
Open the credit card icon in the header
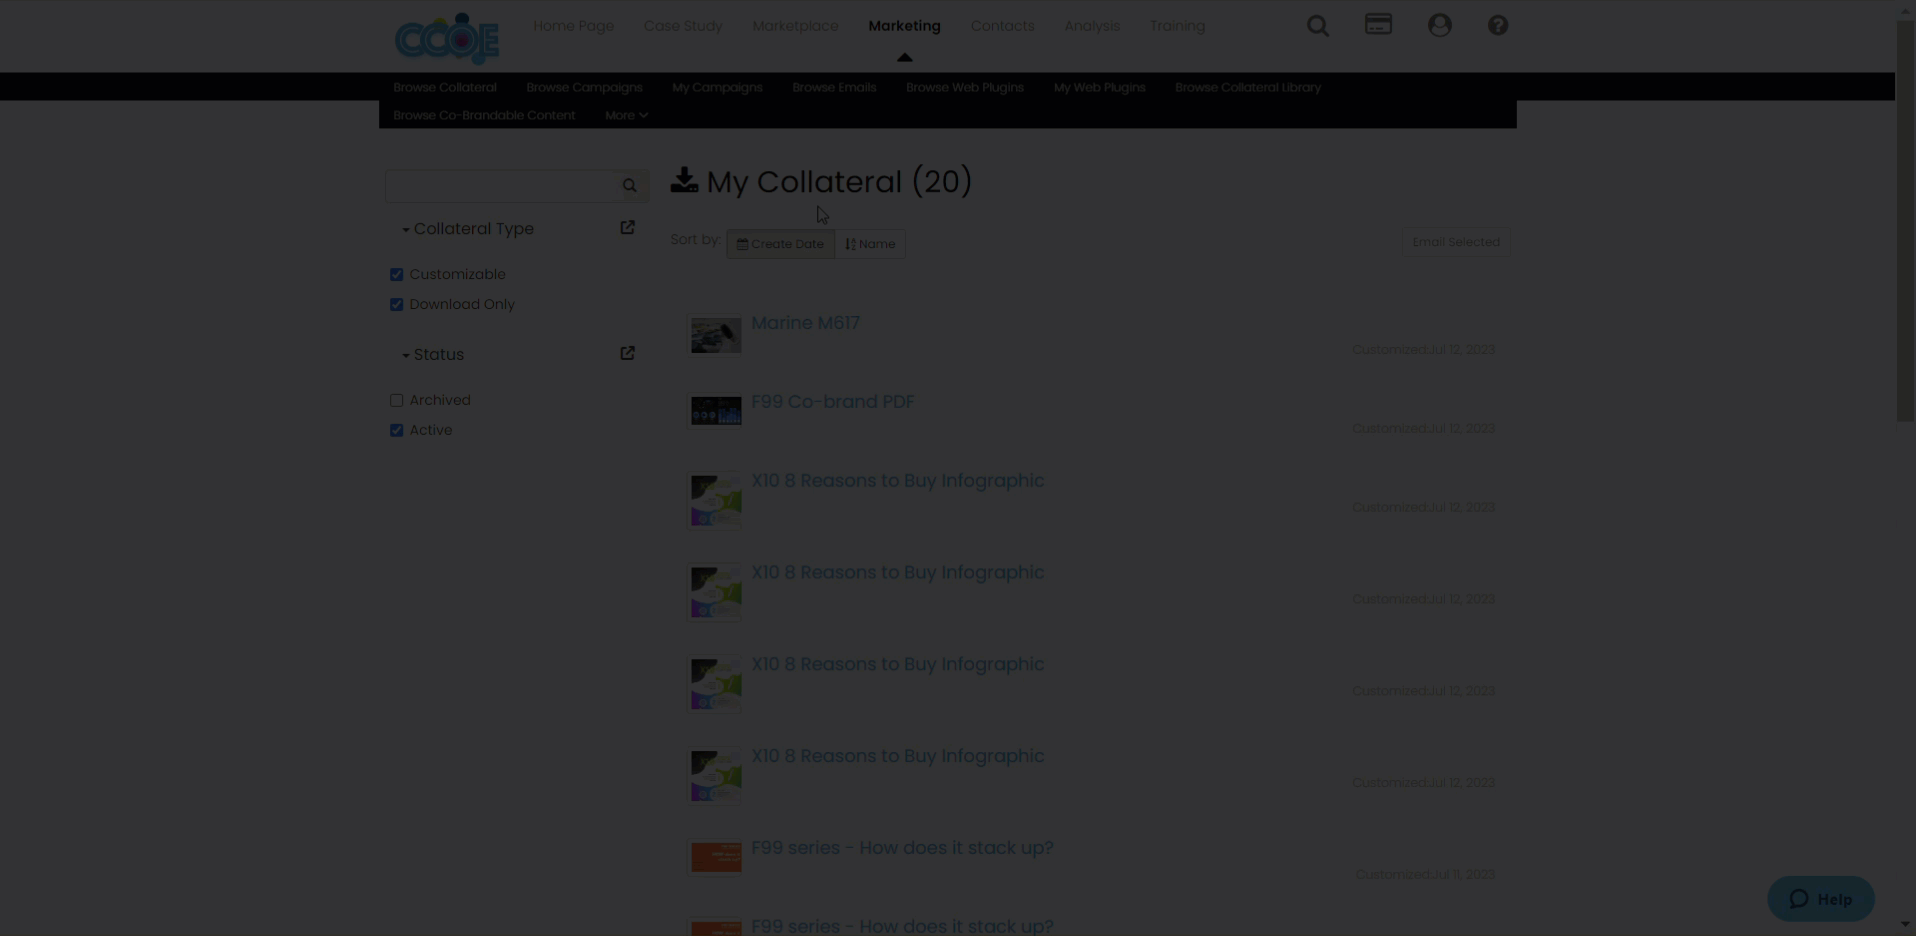1378,24
